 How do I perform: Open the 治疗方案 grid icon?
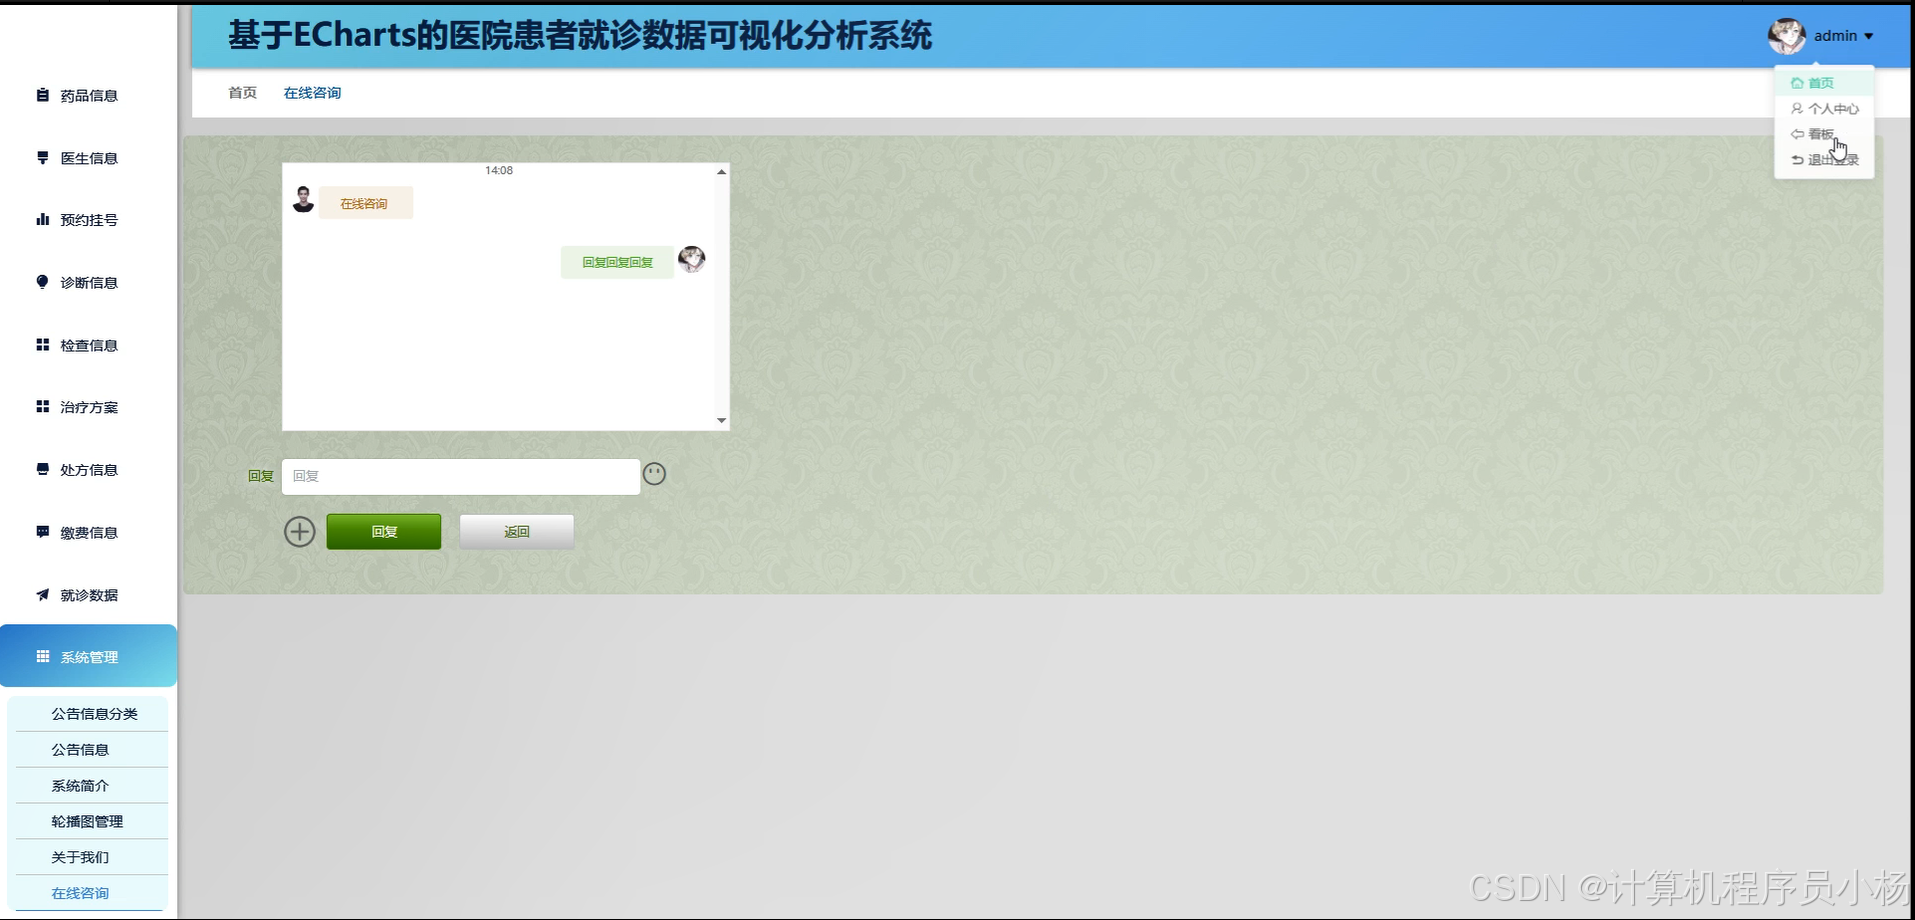point(42,407)
